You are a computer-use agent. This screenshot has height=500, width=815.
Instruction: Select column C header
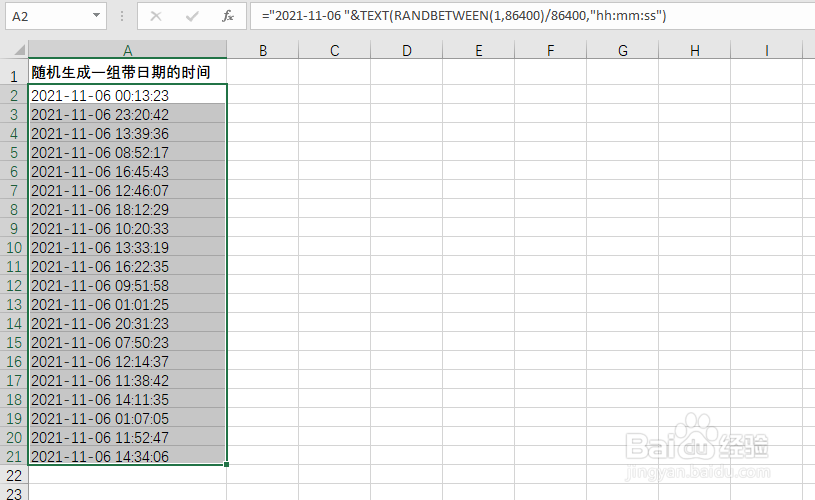[x=334, y=50]
